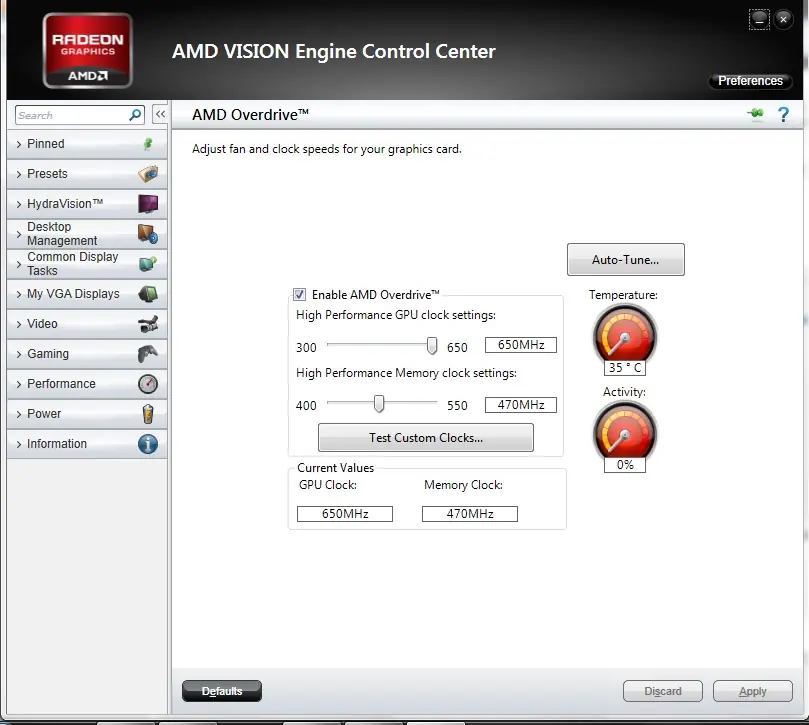809x725 pixels.
Task: Click the Apply button
Action: click(x=753, y=691)
